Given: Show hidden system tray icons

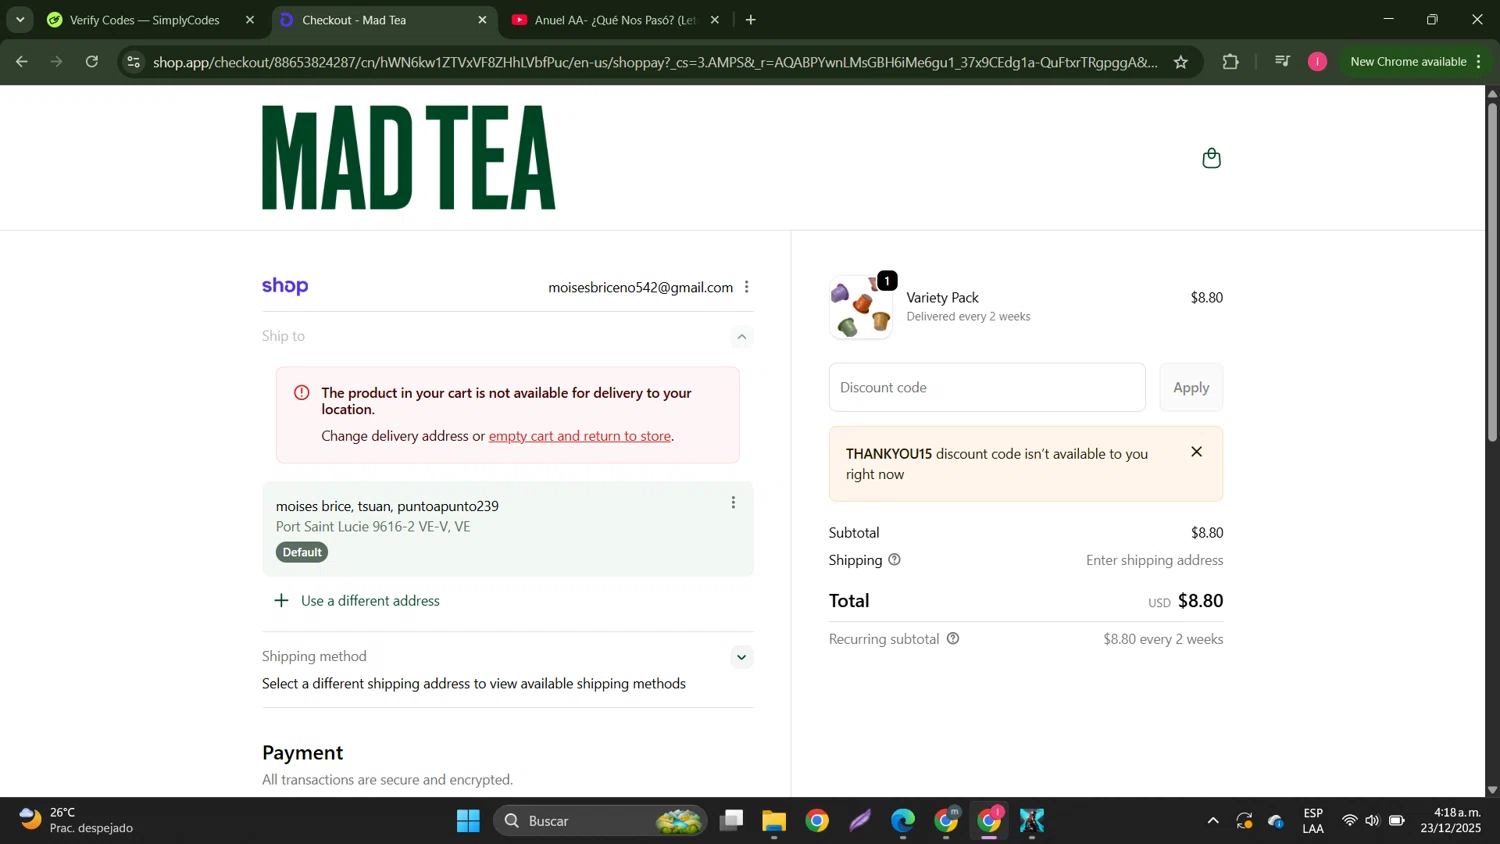Looking at the screenshot, I should point(1212,821).
